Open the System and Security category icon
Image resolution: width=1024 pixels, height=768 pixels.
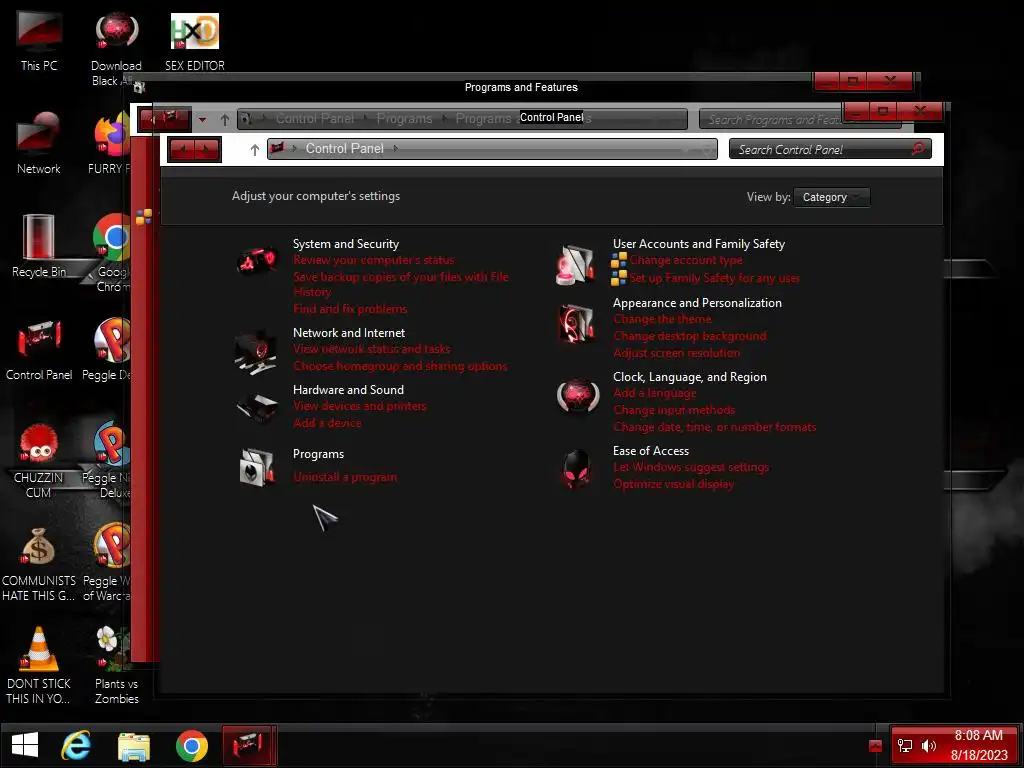pyautogui.click(x=257, y=262)
